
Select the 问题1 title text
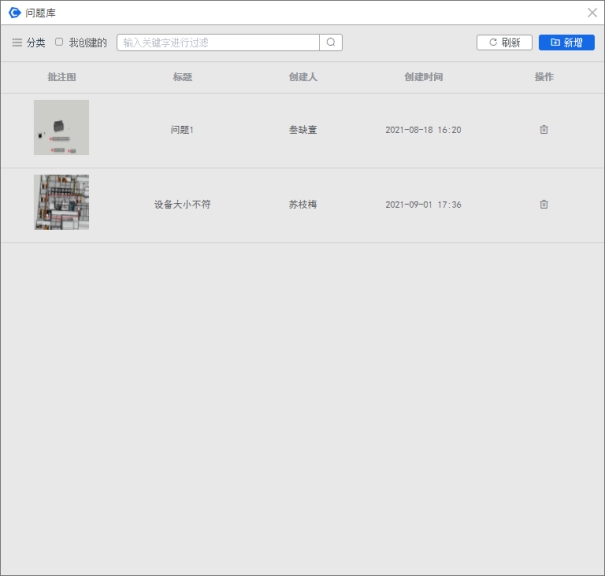(182, 130)
